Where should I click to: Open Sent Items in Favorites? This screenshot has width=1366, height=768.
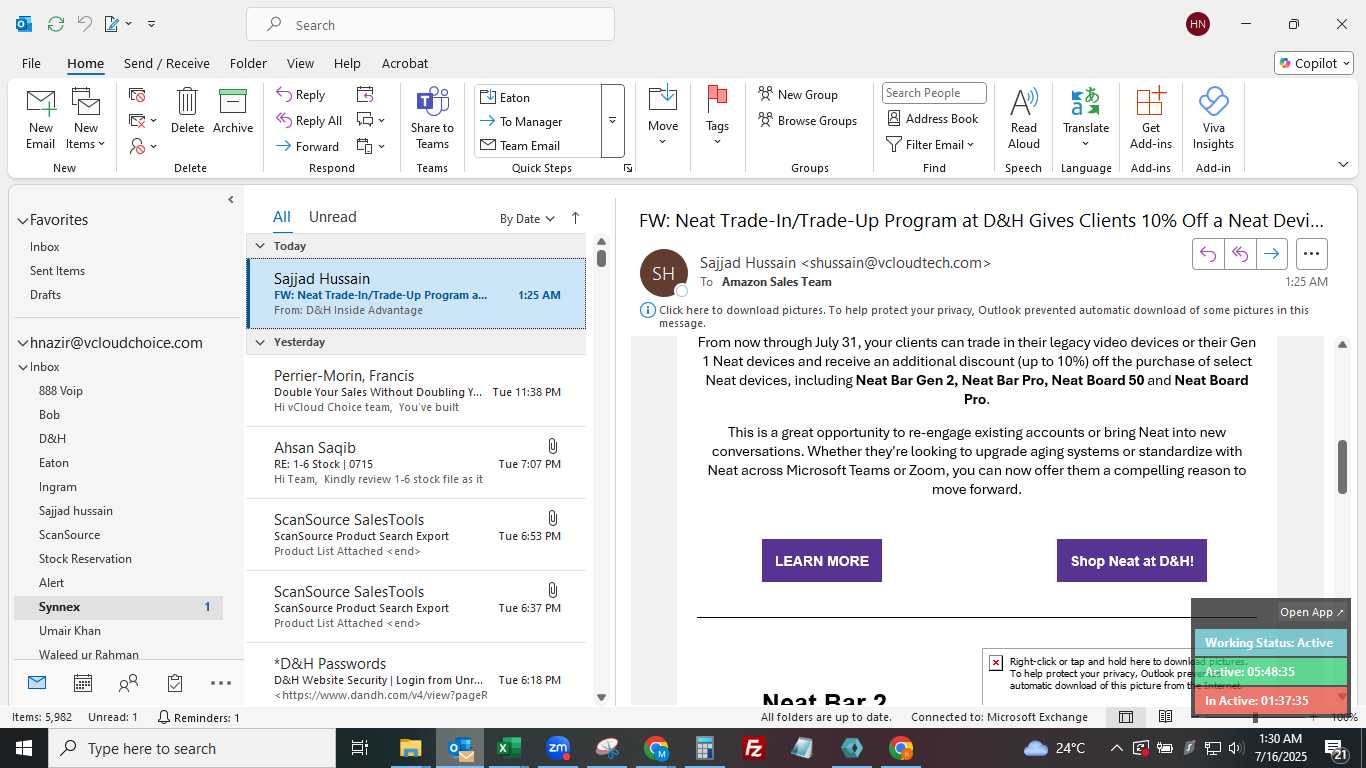point(57,271)
